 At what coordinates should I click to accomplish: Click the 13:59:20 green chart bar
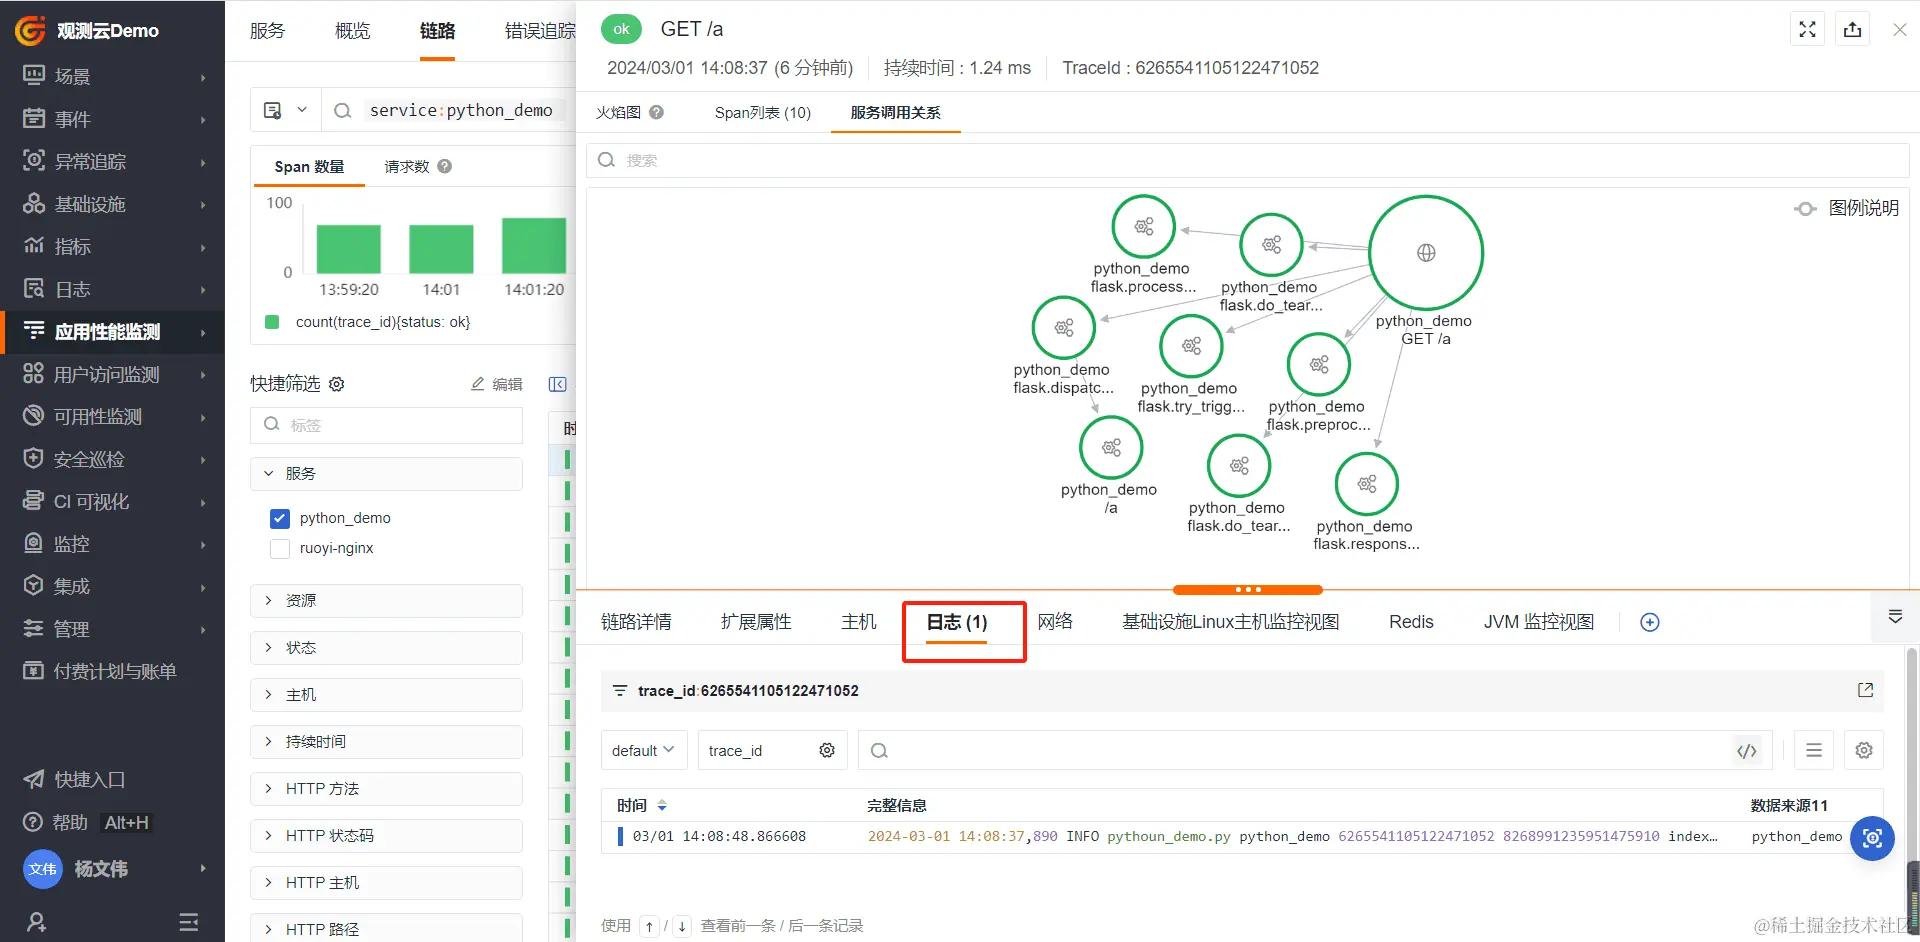coord(348,249)
